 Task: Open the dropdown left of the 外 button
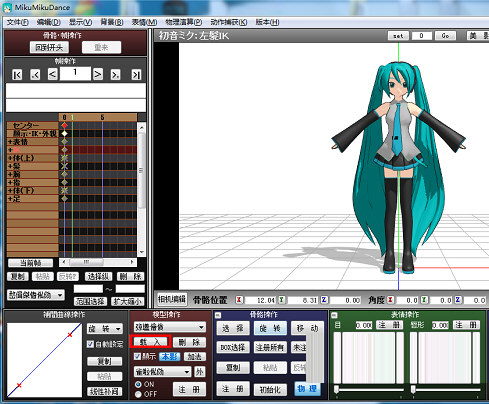click(x=162, y=372)
